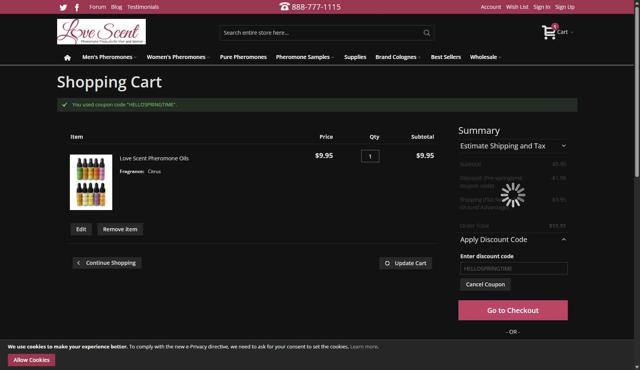Go to Account page

pos(491,7)
